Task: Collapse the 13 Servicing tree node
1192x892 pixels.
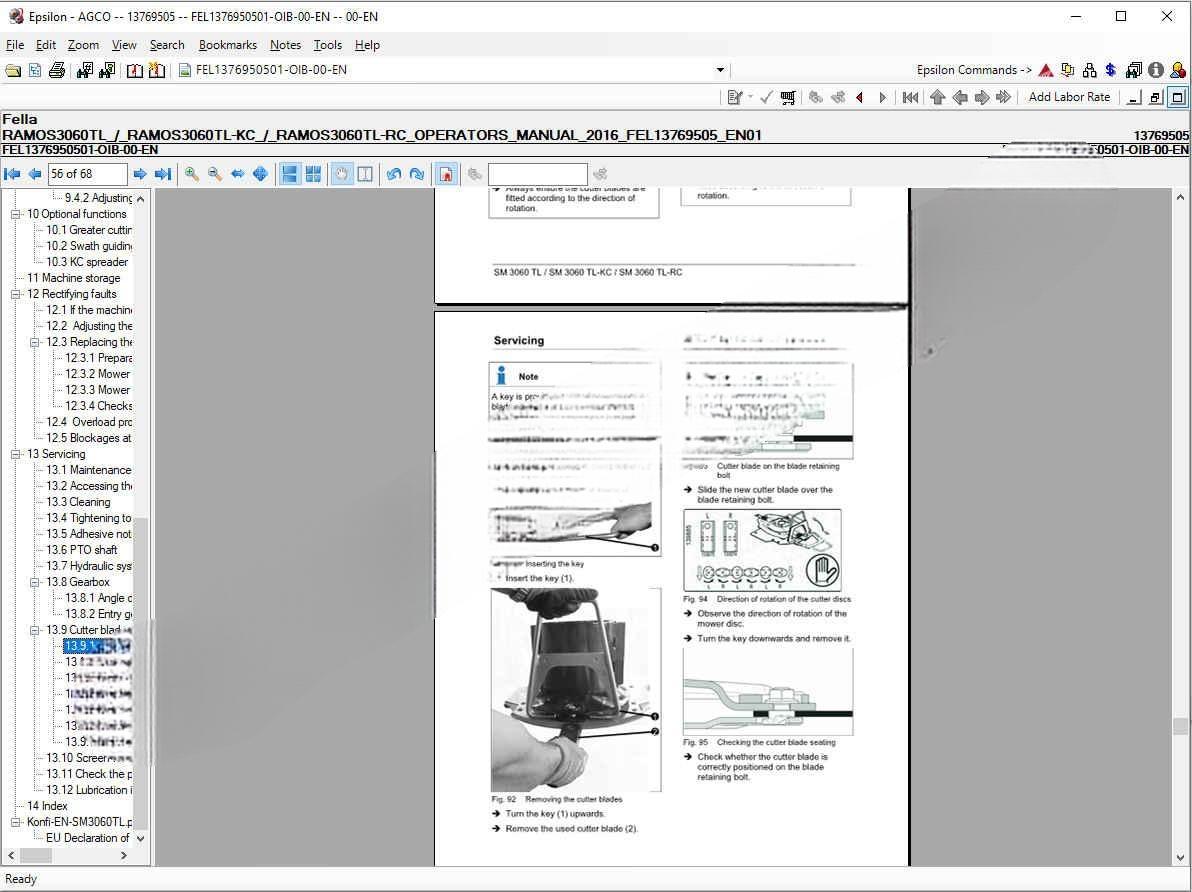Action: [16, 454]
